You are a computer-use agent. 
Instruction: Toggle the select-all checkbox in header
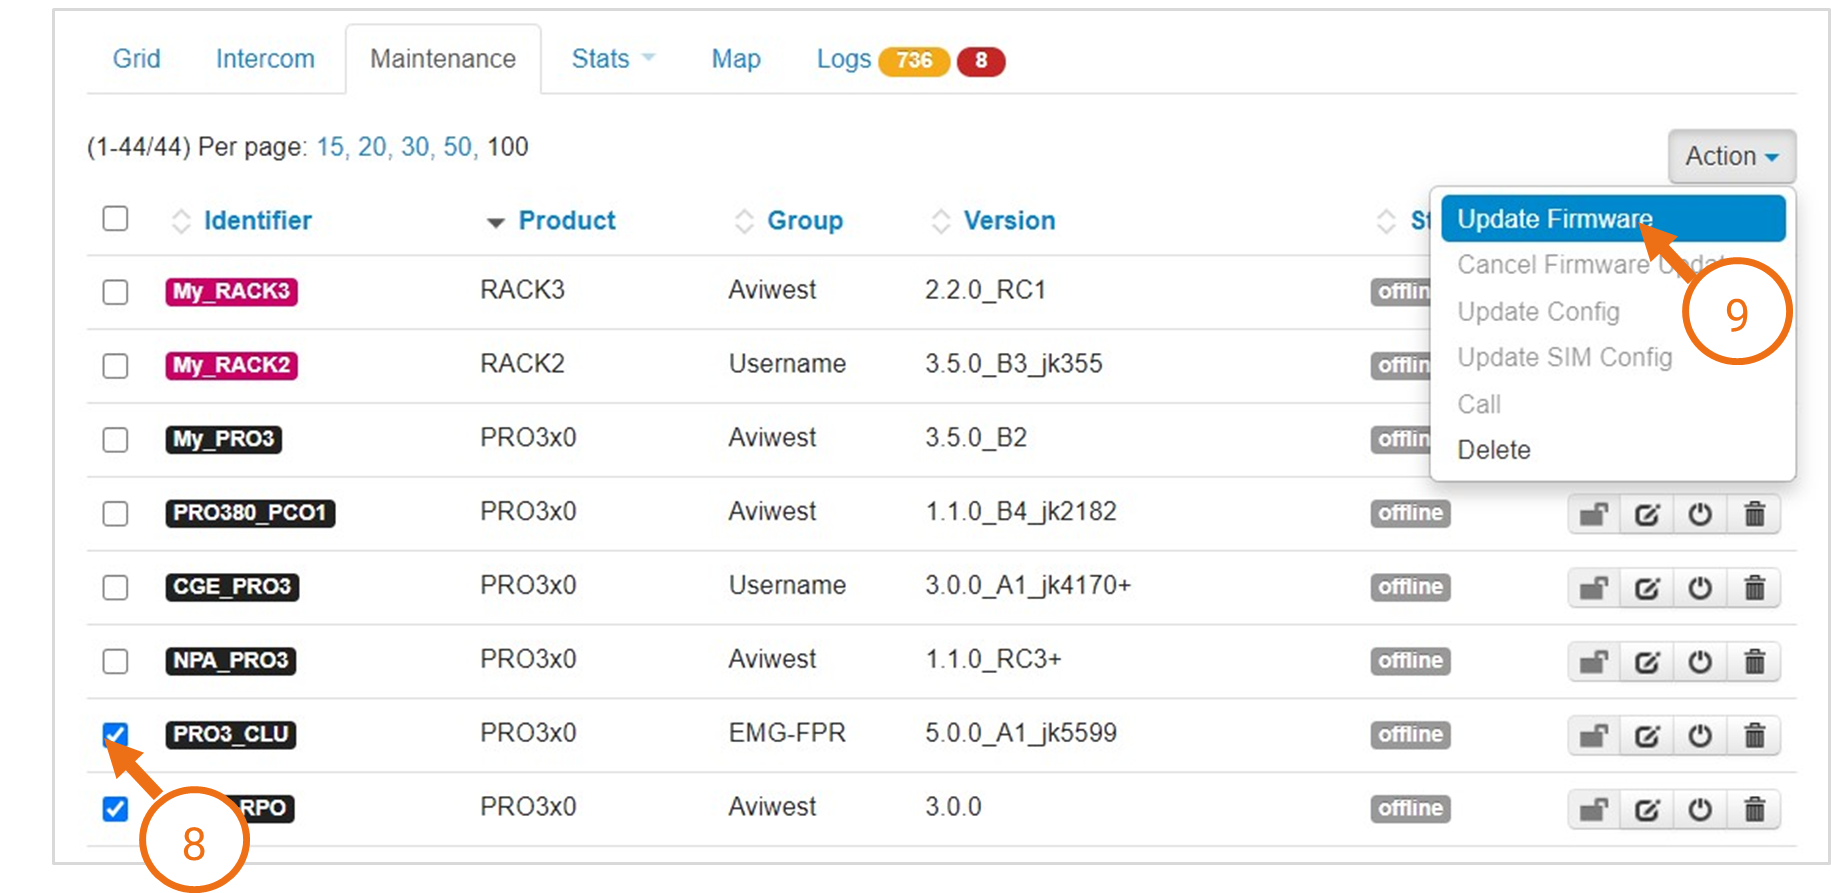[116, 218]
